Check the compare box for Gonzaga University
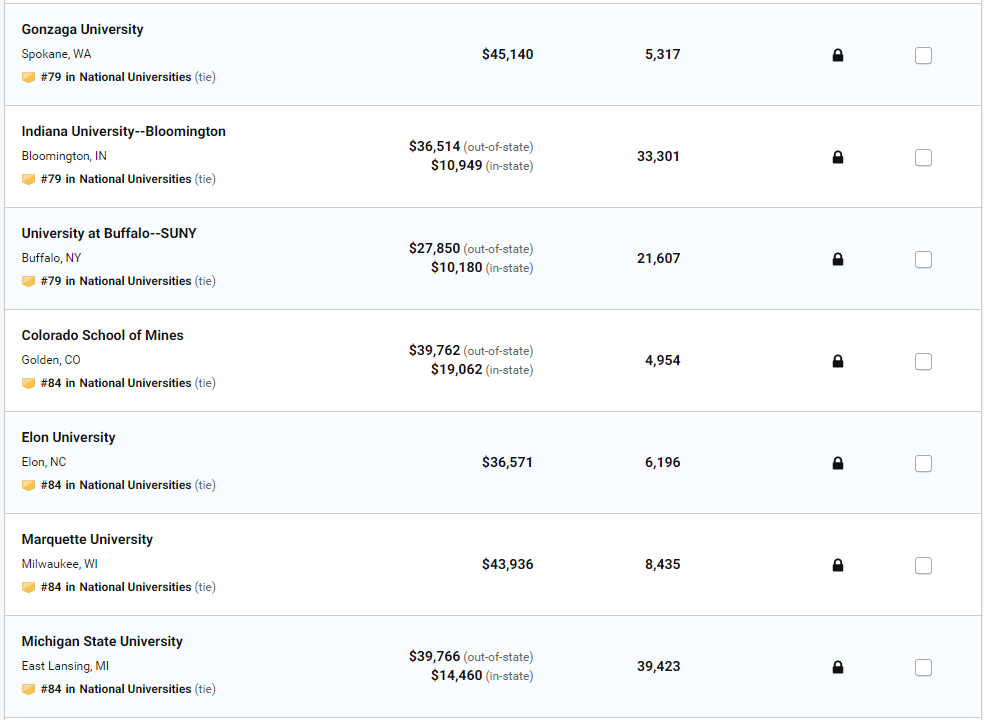 pos(923,55)
